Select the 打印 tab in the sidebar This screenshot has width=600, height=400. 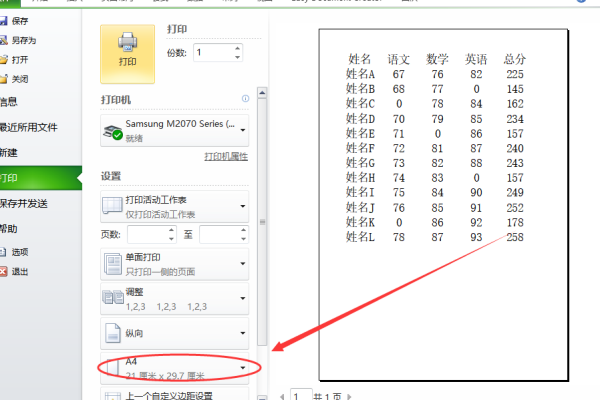click(41, 178)
